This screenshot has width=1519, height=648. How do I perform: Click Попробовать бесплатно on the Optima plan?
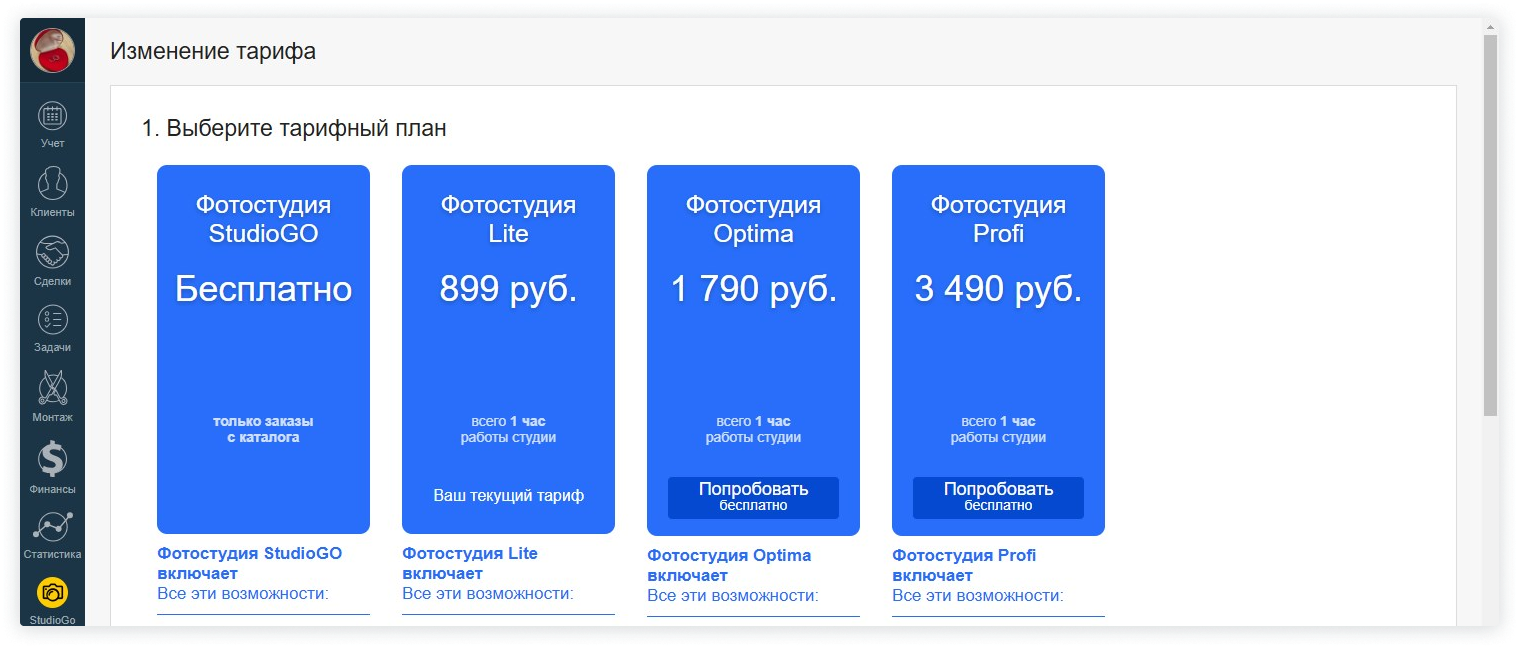(753, 497)
